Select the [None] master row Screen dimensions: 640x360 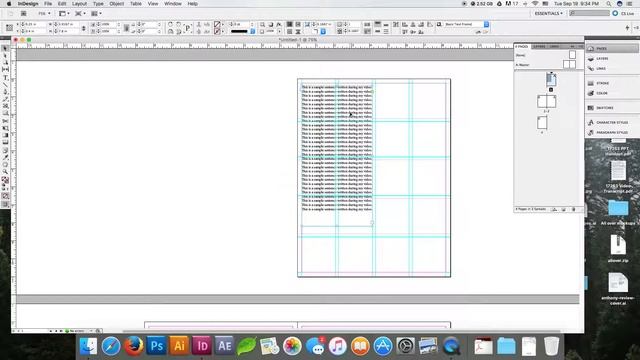pyautogui.click(x=545, y=55)
